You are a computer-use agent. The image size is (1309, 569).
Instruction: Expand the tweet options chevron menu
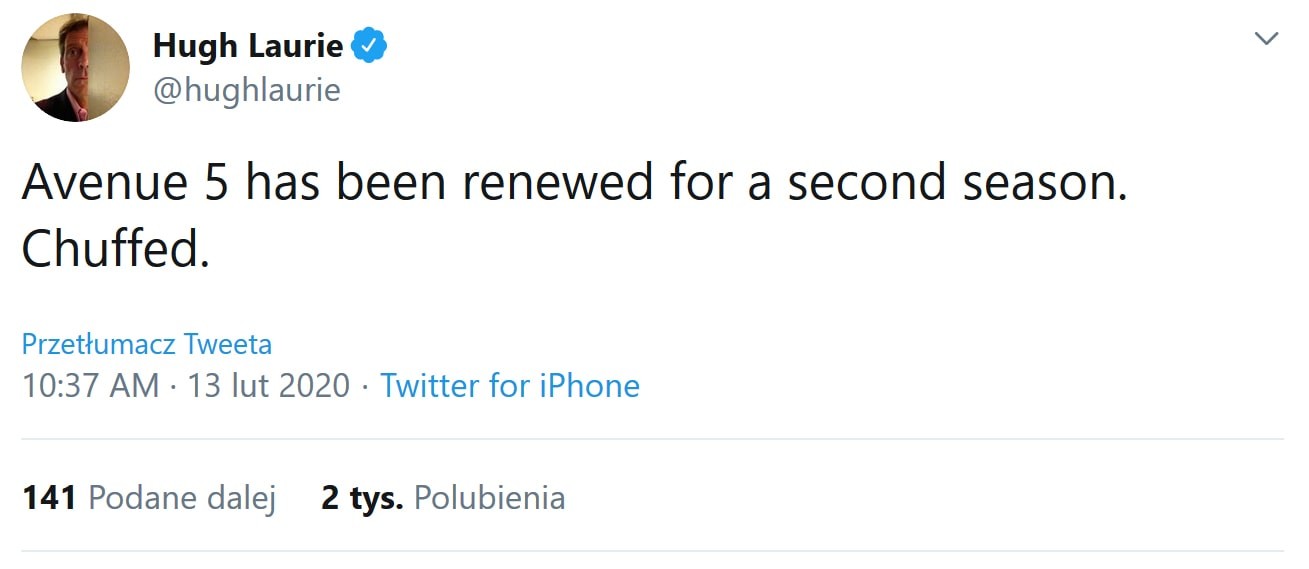1266,39
